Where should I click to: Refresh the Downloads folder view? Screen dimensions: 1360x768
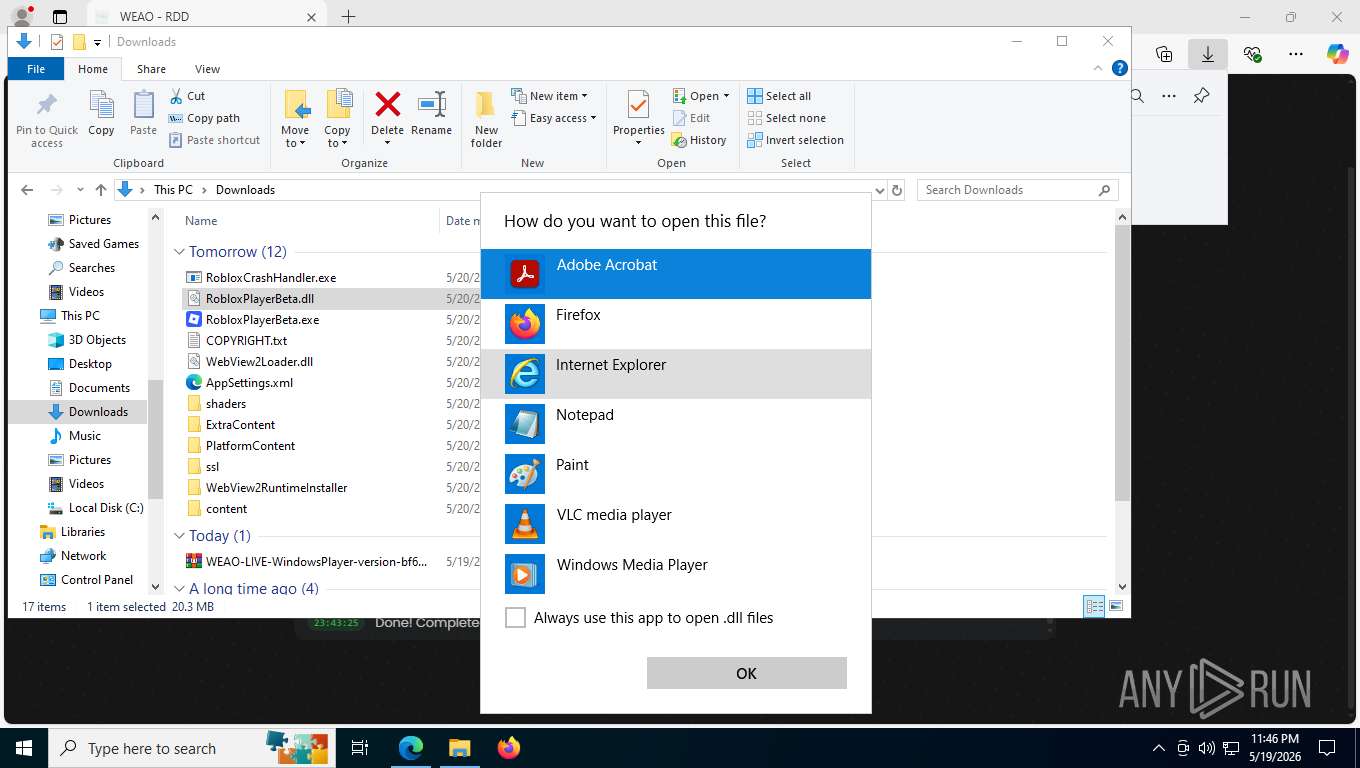(x=897, y=190)
